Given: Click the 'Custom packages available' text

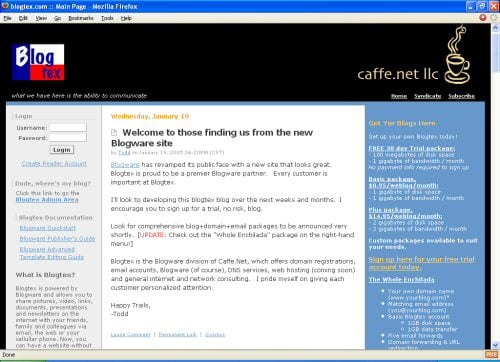Looking at the screenshot, I should point(423,244).
